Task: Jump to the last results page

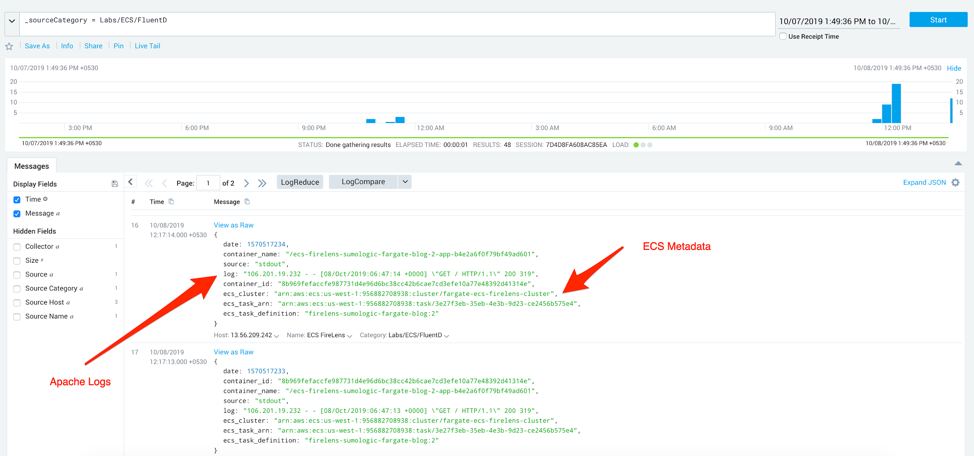Action: [262, 183]
